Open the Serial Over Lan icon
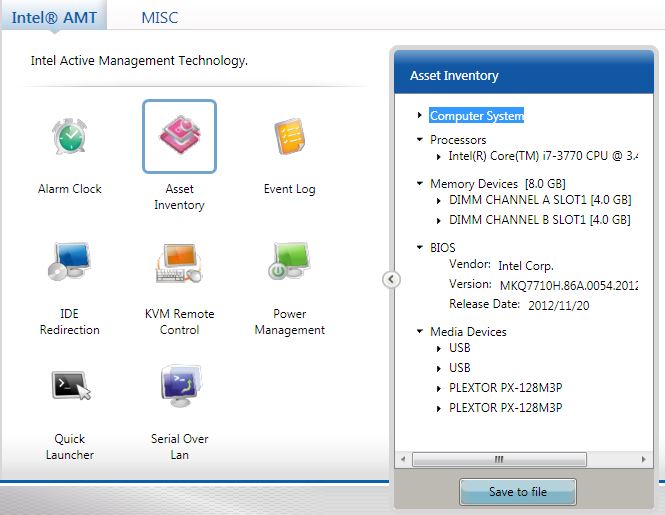 click(x=180, y=385)
